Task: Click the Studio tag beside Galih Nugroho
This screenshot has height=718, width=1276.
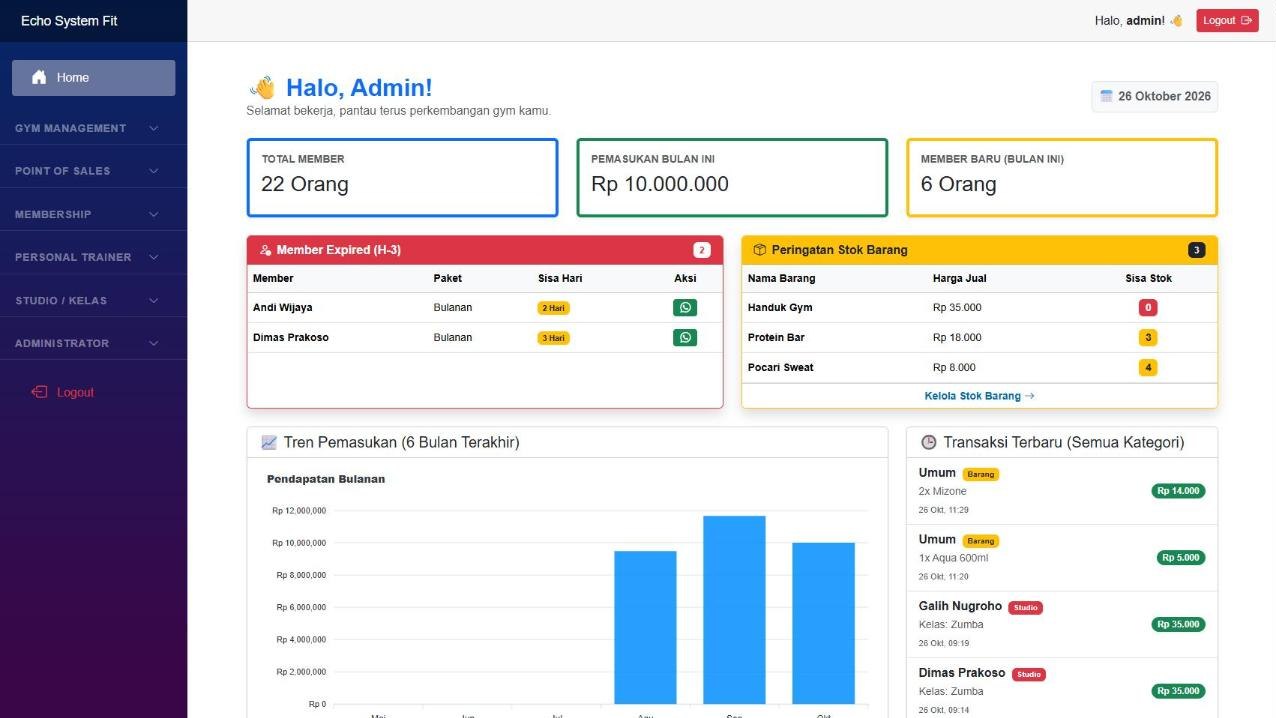Action: (1025, 607)
